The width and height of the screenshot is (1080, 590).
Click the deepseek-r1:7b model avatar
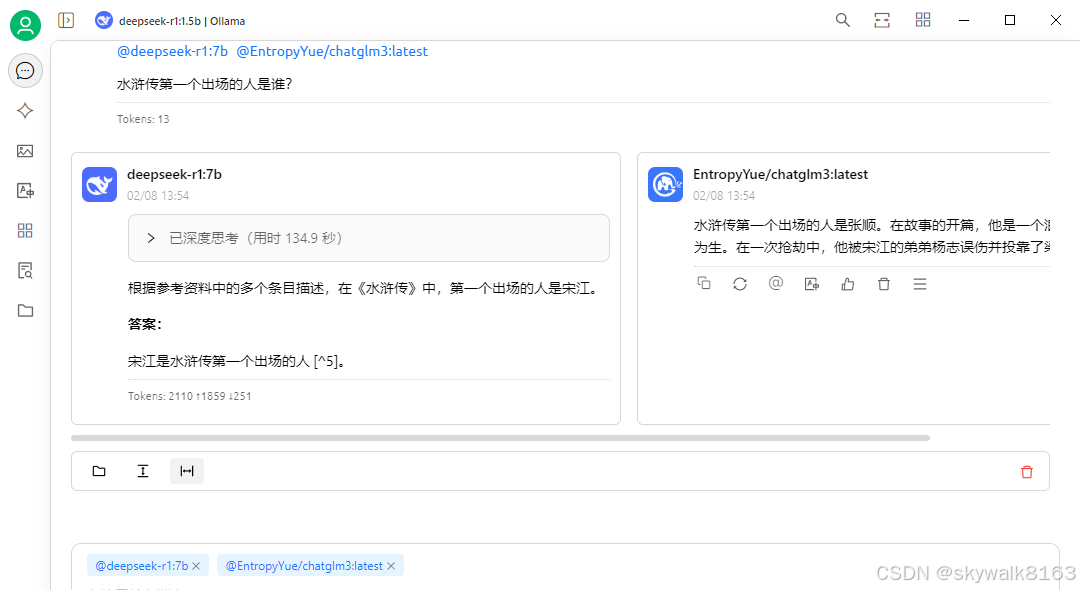pyautogui.click(x=99, y=185)
